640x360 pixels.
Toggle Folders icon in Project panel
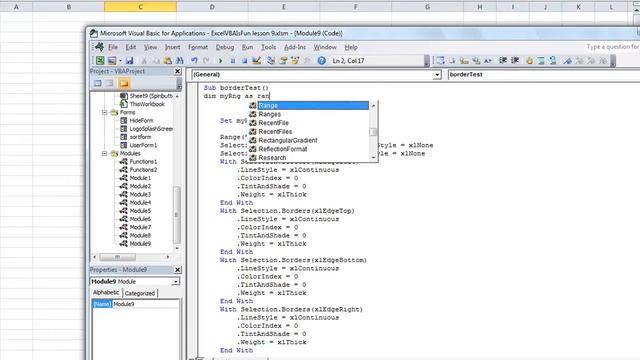click(x=124, y=83)
